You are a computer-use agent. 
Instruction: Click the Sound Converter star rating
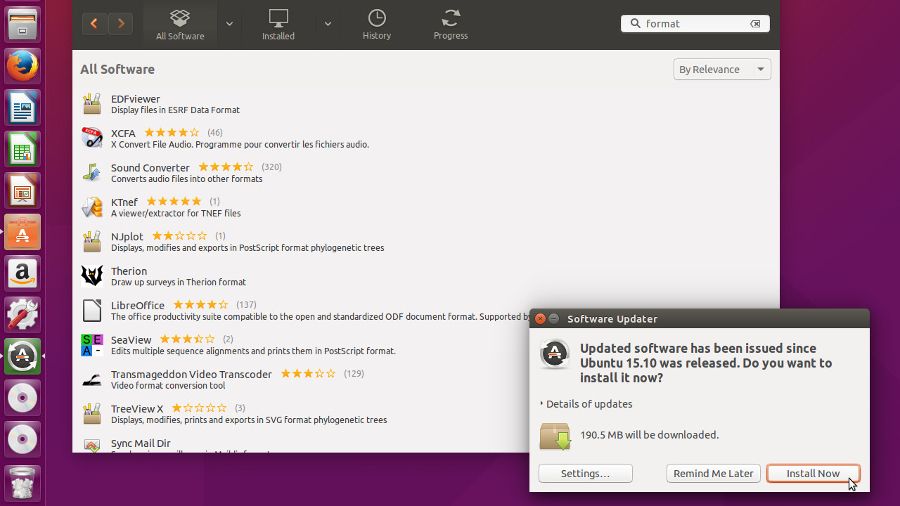click(x=226, y=167)
